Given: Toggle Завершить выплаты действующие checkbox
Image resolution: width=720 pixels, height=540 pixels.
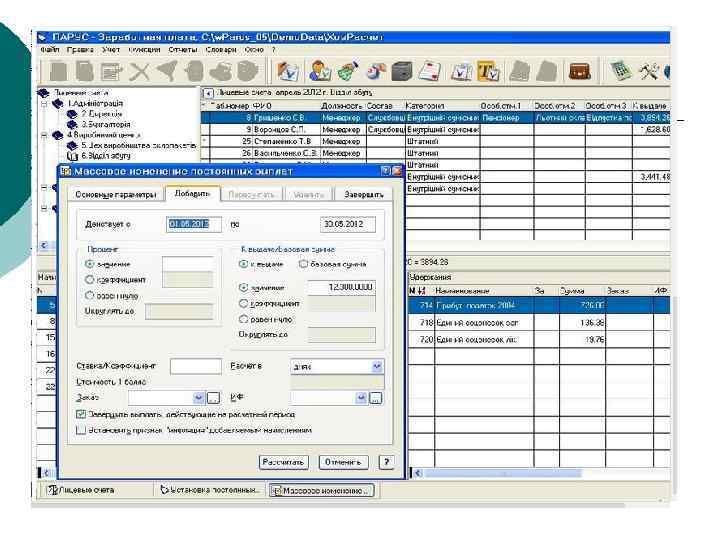Looking at the screenshot, I should click(81, 415).
